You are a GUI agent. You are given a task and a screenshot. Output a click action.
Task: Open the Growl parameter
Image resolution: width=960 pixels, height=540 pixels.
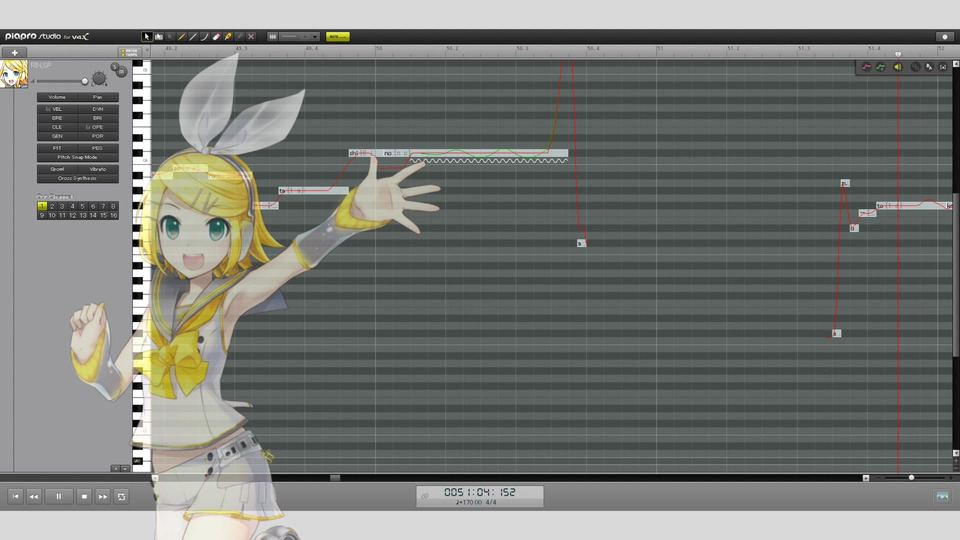tap(57, 169)
